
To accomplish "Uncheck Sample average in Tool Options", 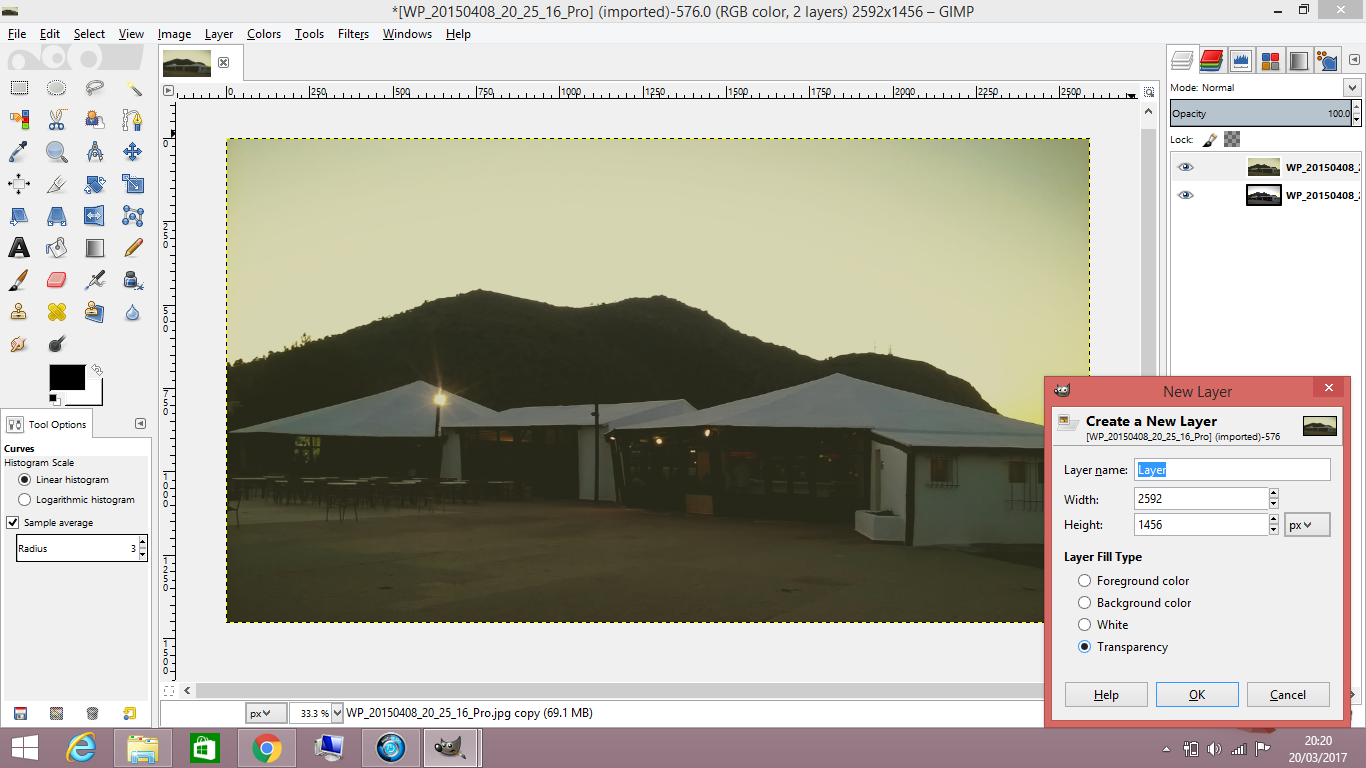I will 12,521.
